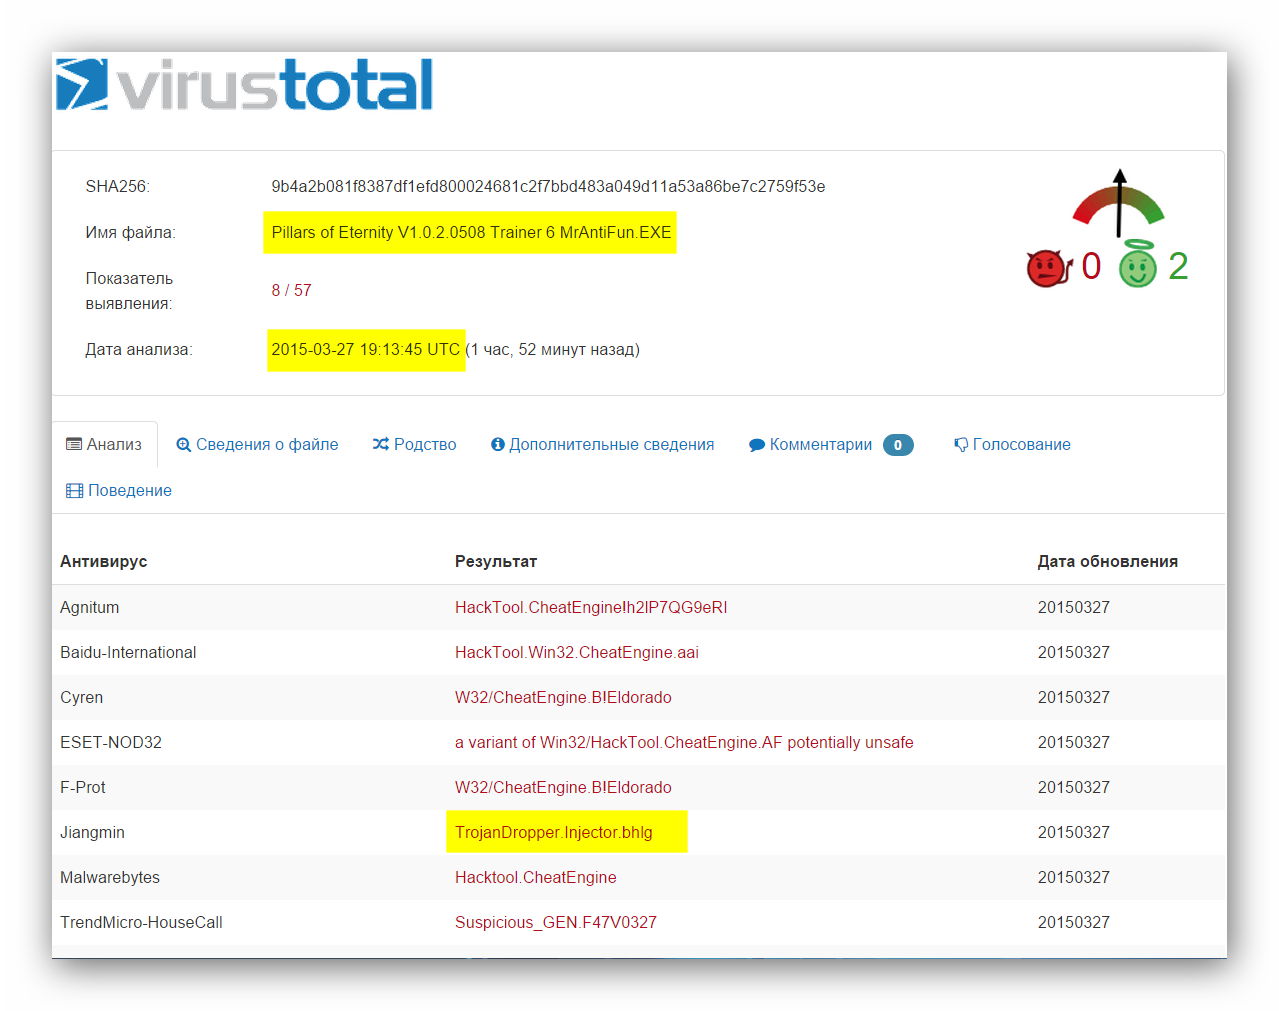Screen dimensions: 1279x1011
Task: Click the Дата обновления column header
Action: (1107, 561)
